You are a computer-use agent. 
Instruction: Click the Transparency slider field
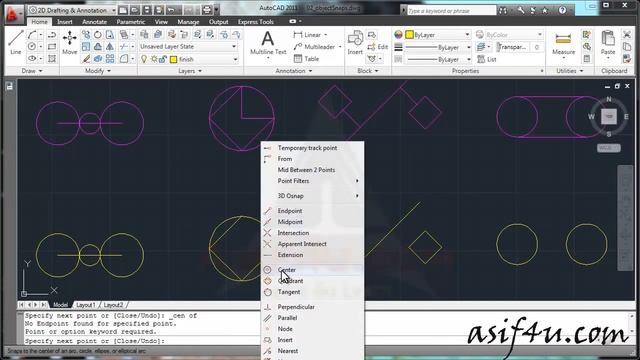pyautogui.click(x=519, y=47)
